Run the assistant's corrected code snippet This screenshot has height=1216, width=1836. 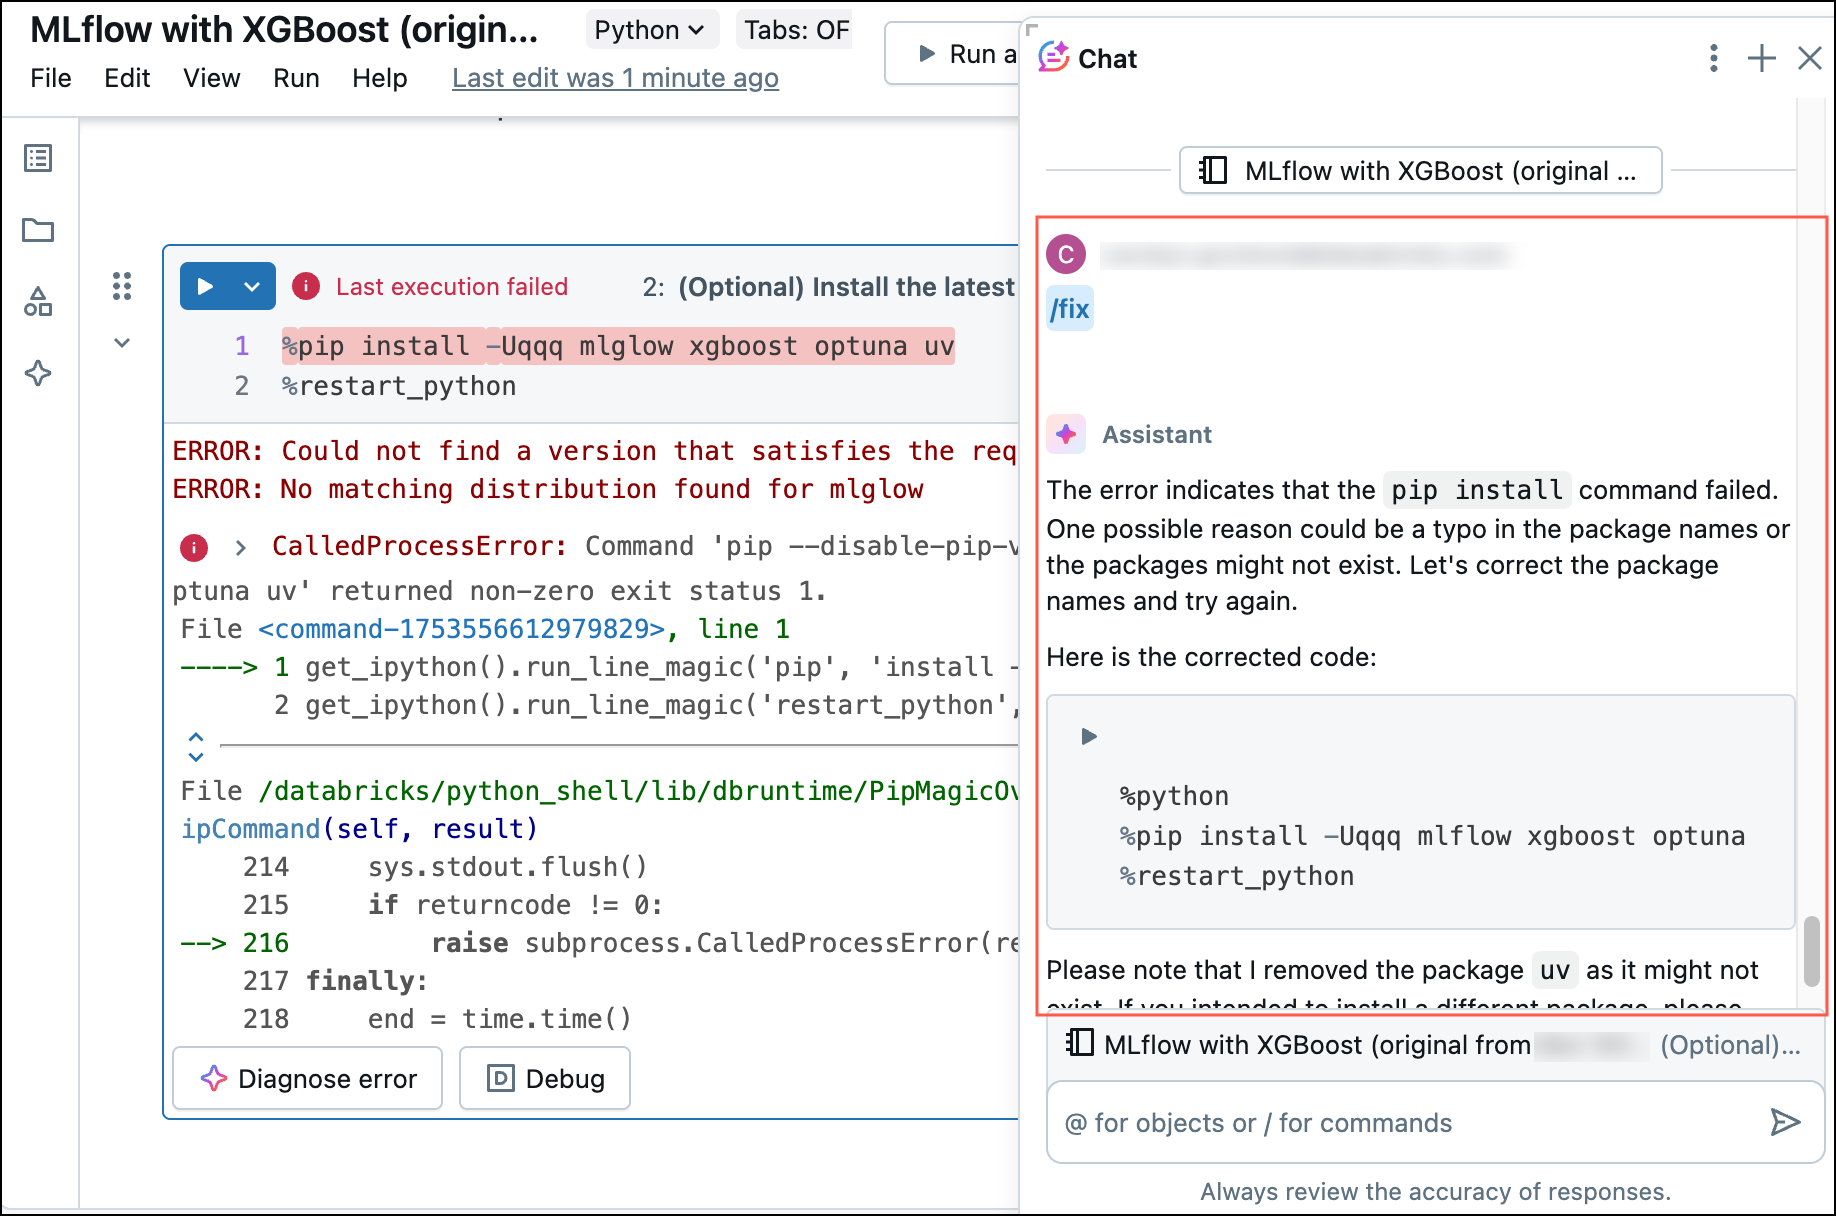click(x=1087, y=737)
